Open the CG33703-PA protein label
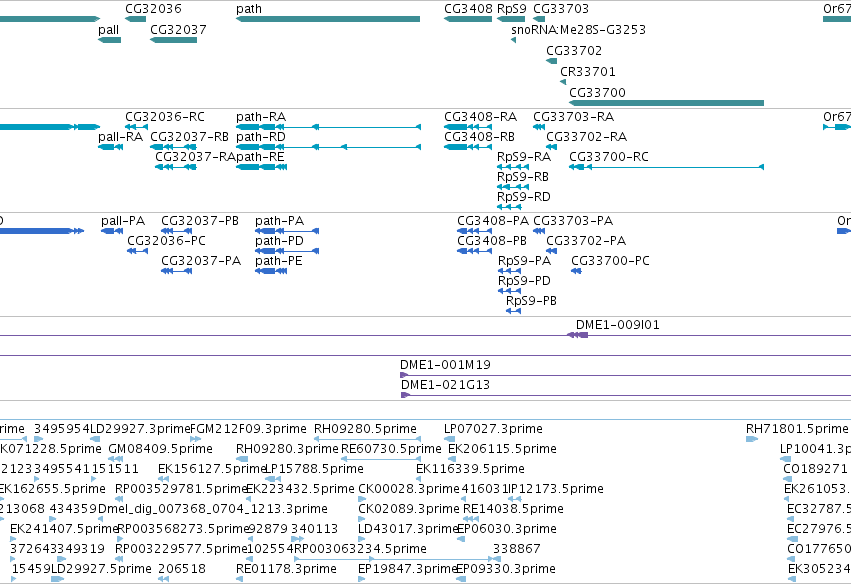 coord(573,221)
